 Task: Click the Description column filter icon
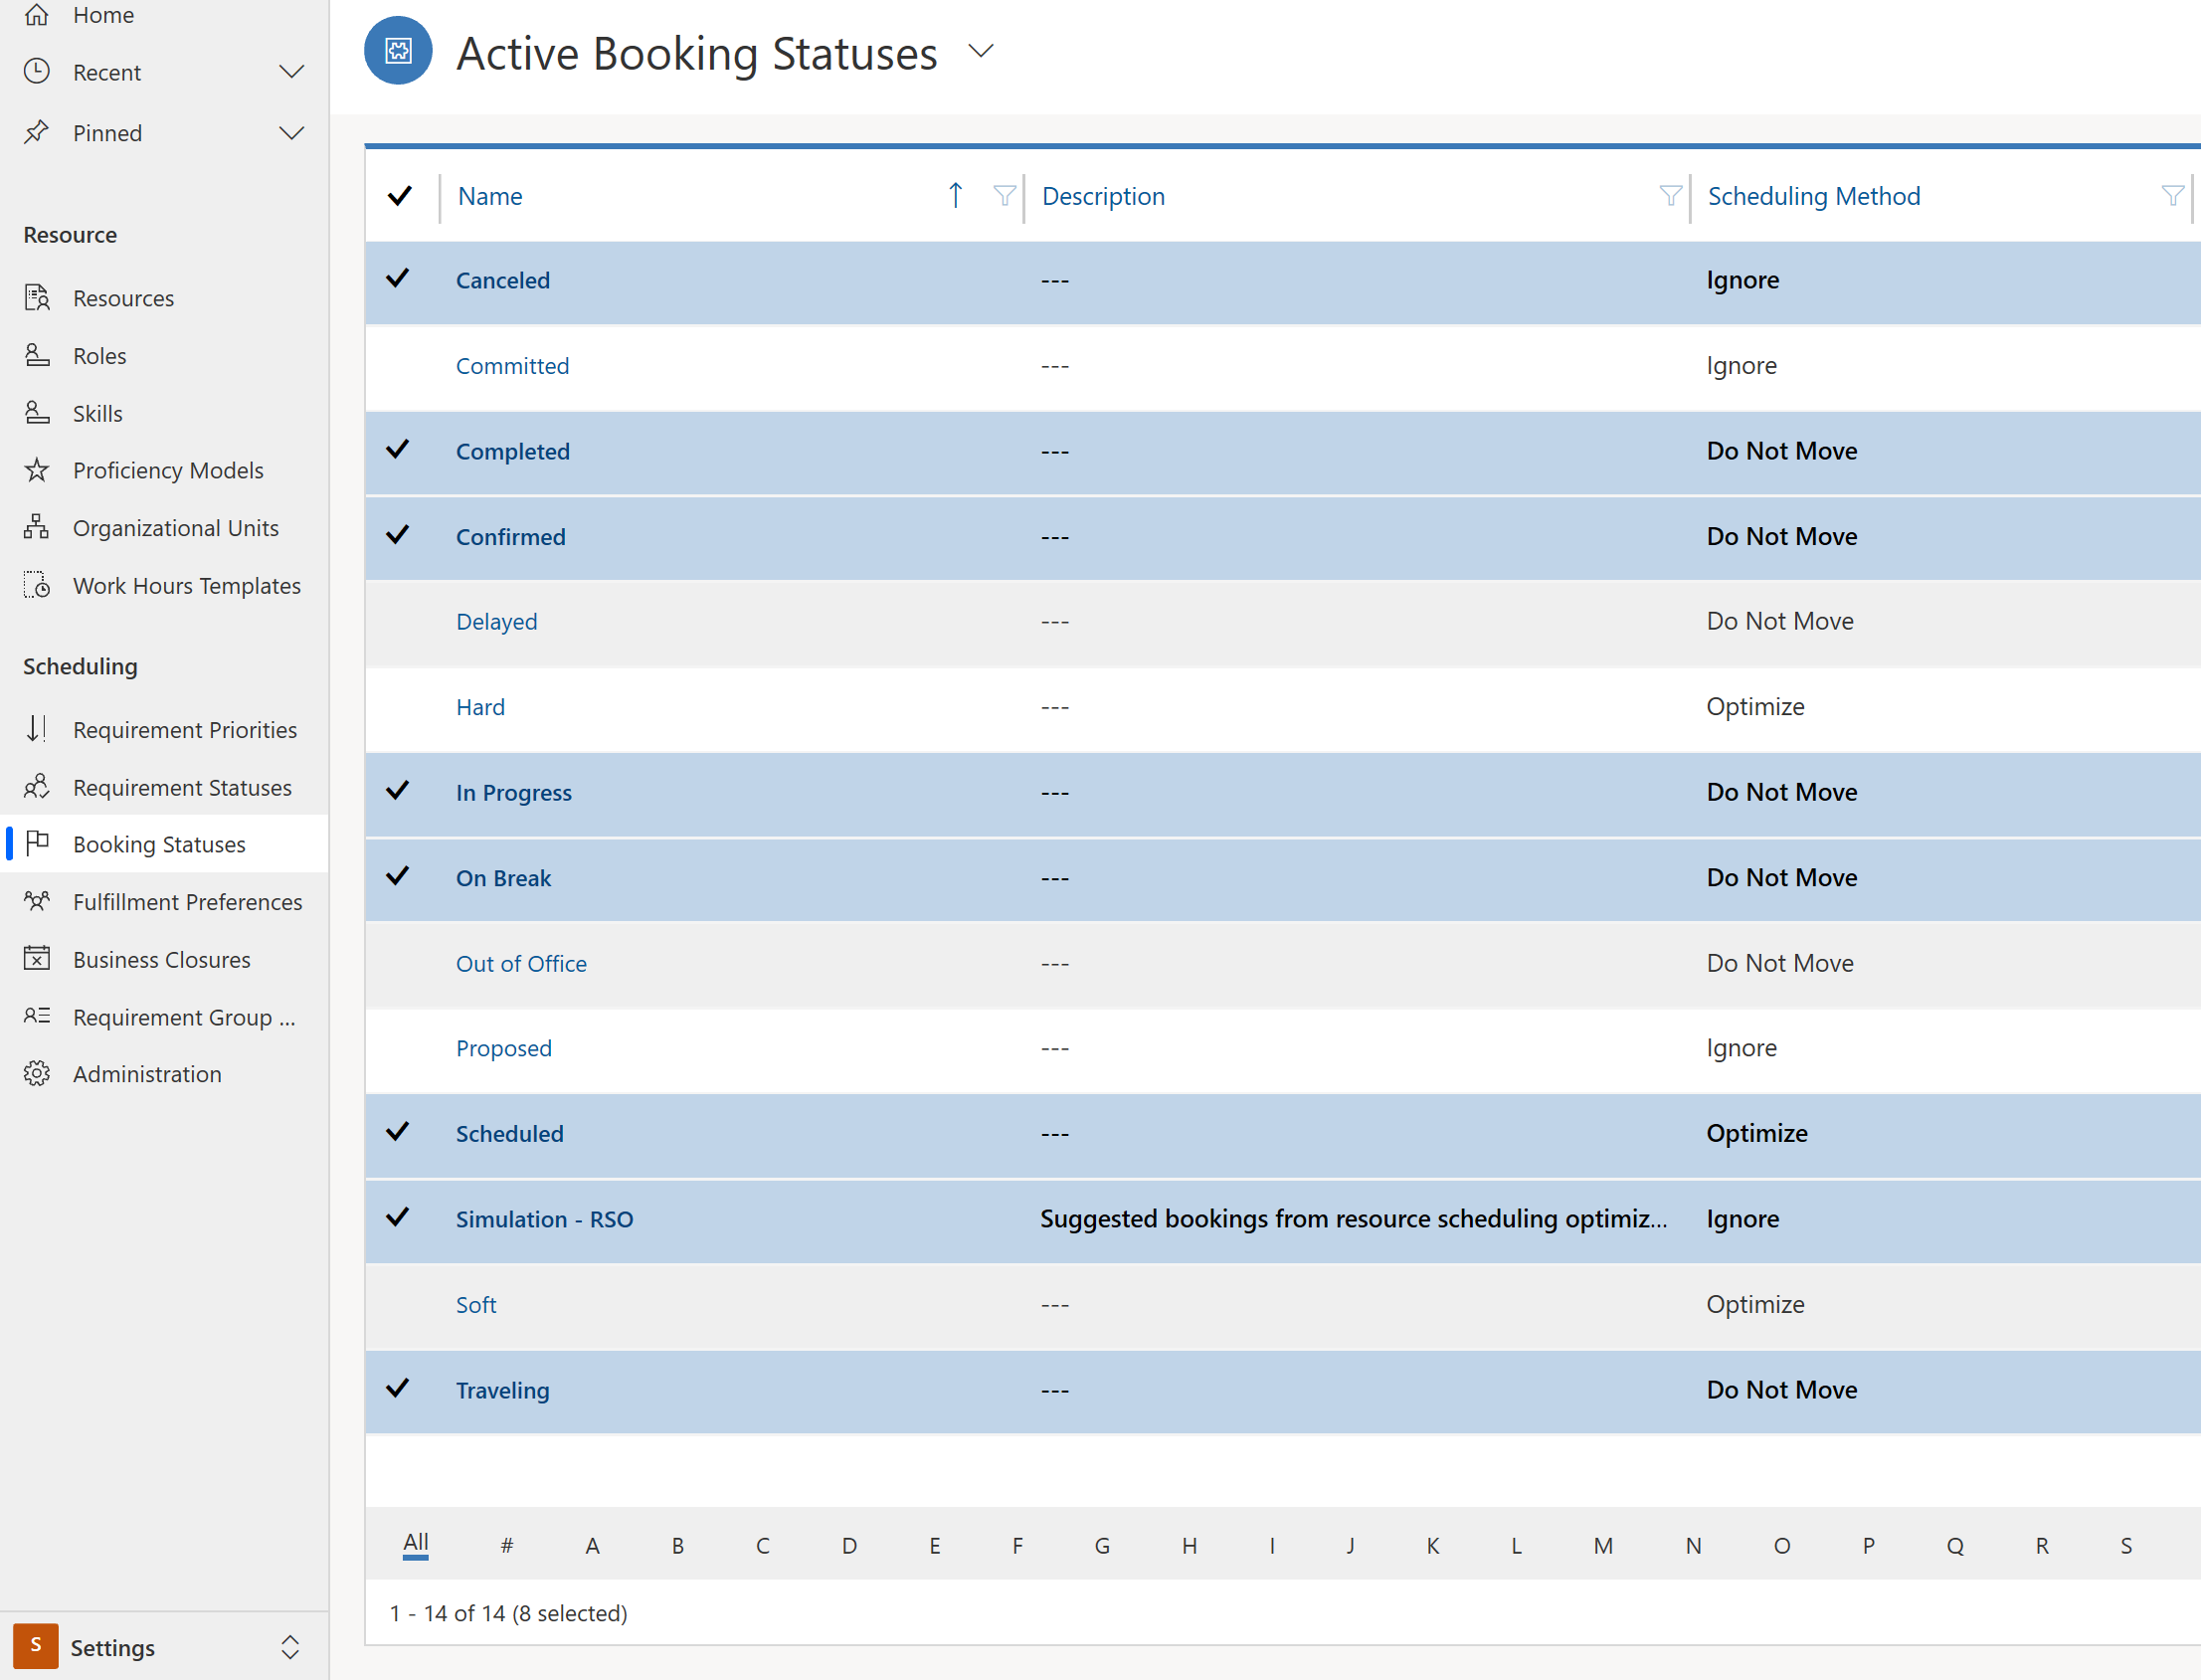(x=1670, y=196)
